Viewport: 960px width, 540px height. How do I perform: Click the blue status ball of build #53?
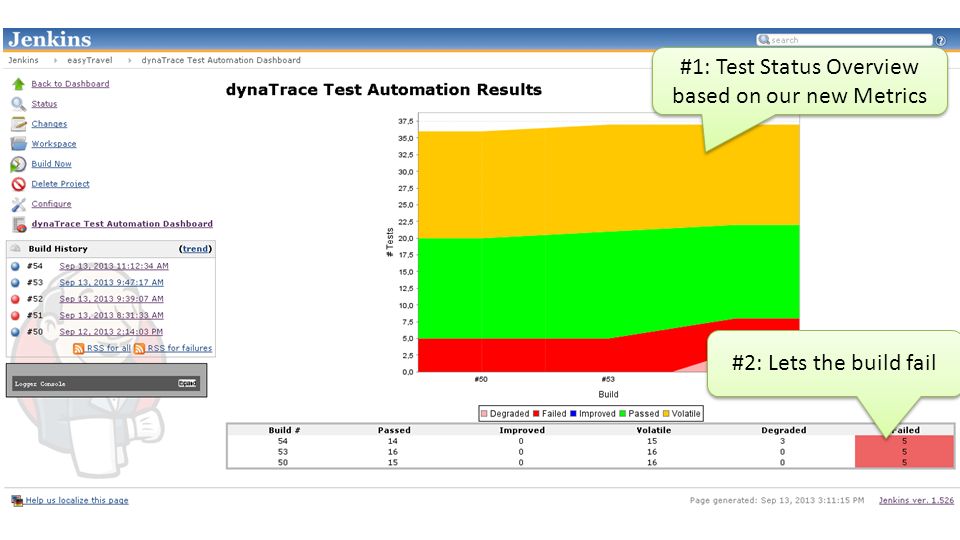coord(15,283)
